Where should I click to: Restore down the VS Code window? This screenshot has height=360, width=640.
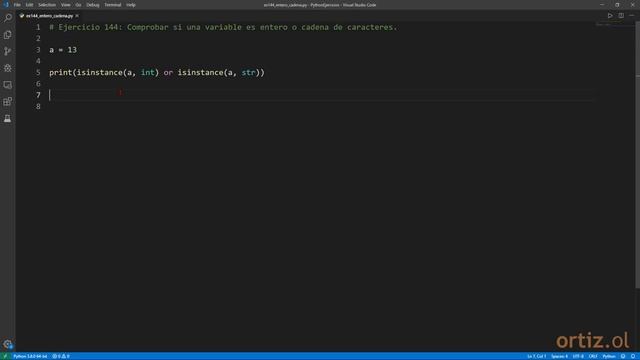pyautogui.click(x=617, y=5)
